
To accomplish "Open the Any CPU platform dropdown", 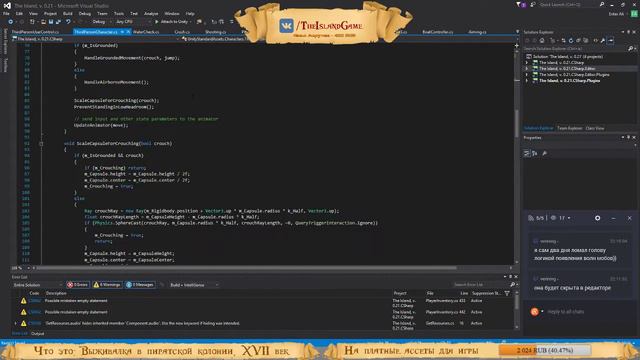I will pyautogui.click(x=133, y=22).
